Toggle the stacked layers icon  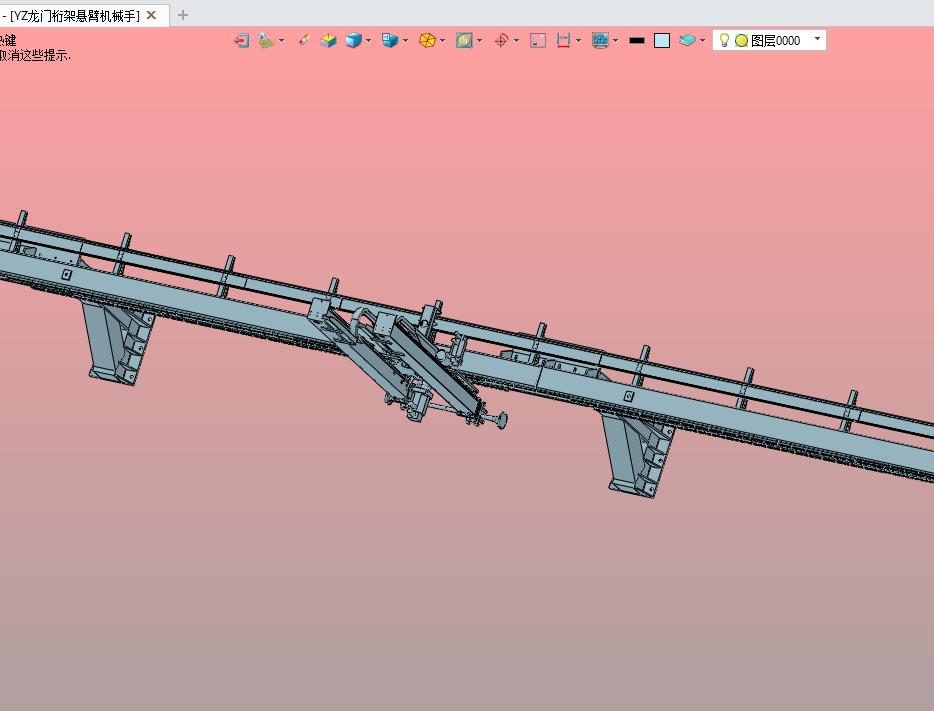687,41
